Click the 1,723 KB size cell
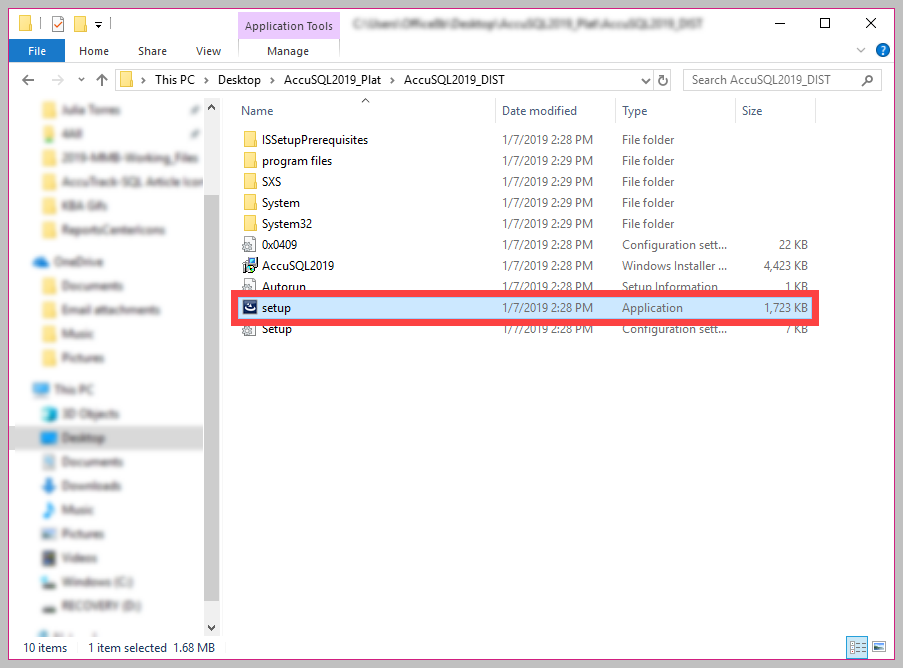Image resolution: width=903 pixels, height=668 pixels. point(786,308)
